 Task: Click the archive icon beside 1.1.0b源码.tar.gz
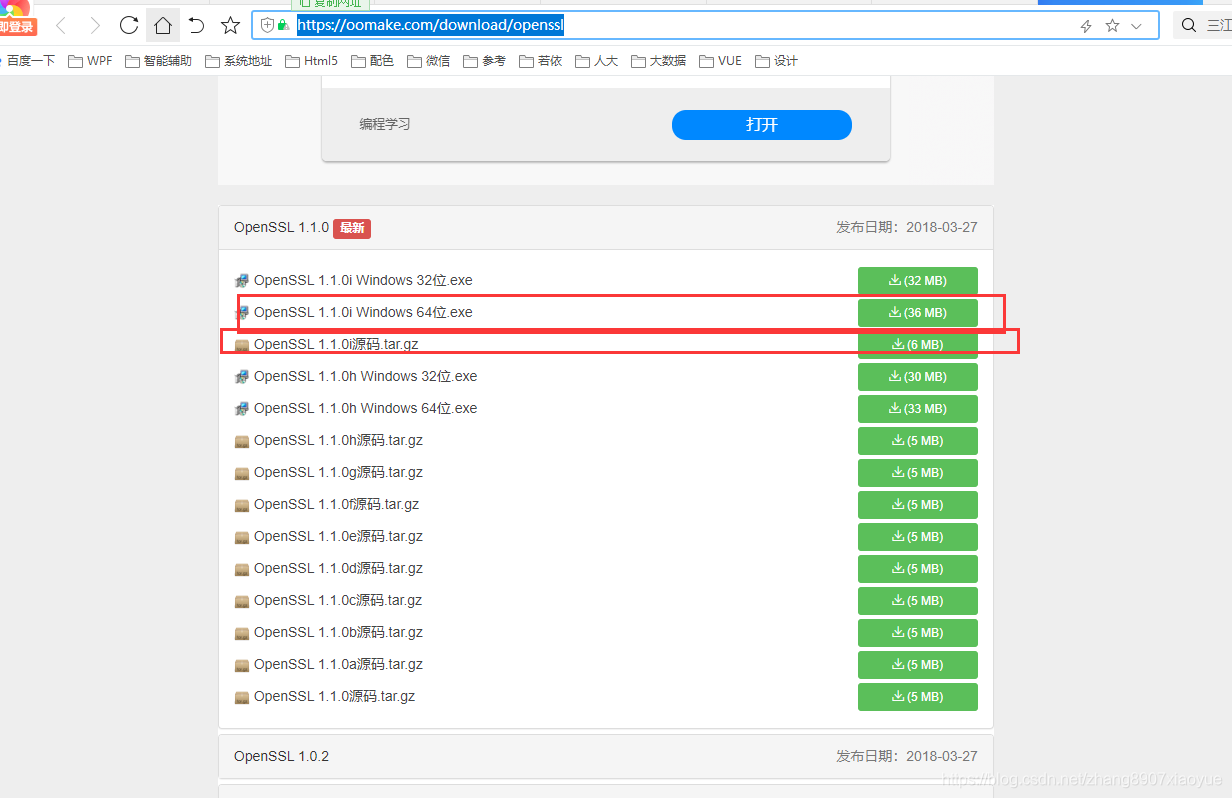click(241, 633)
